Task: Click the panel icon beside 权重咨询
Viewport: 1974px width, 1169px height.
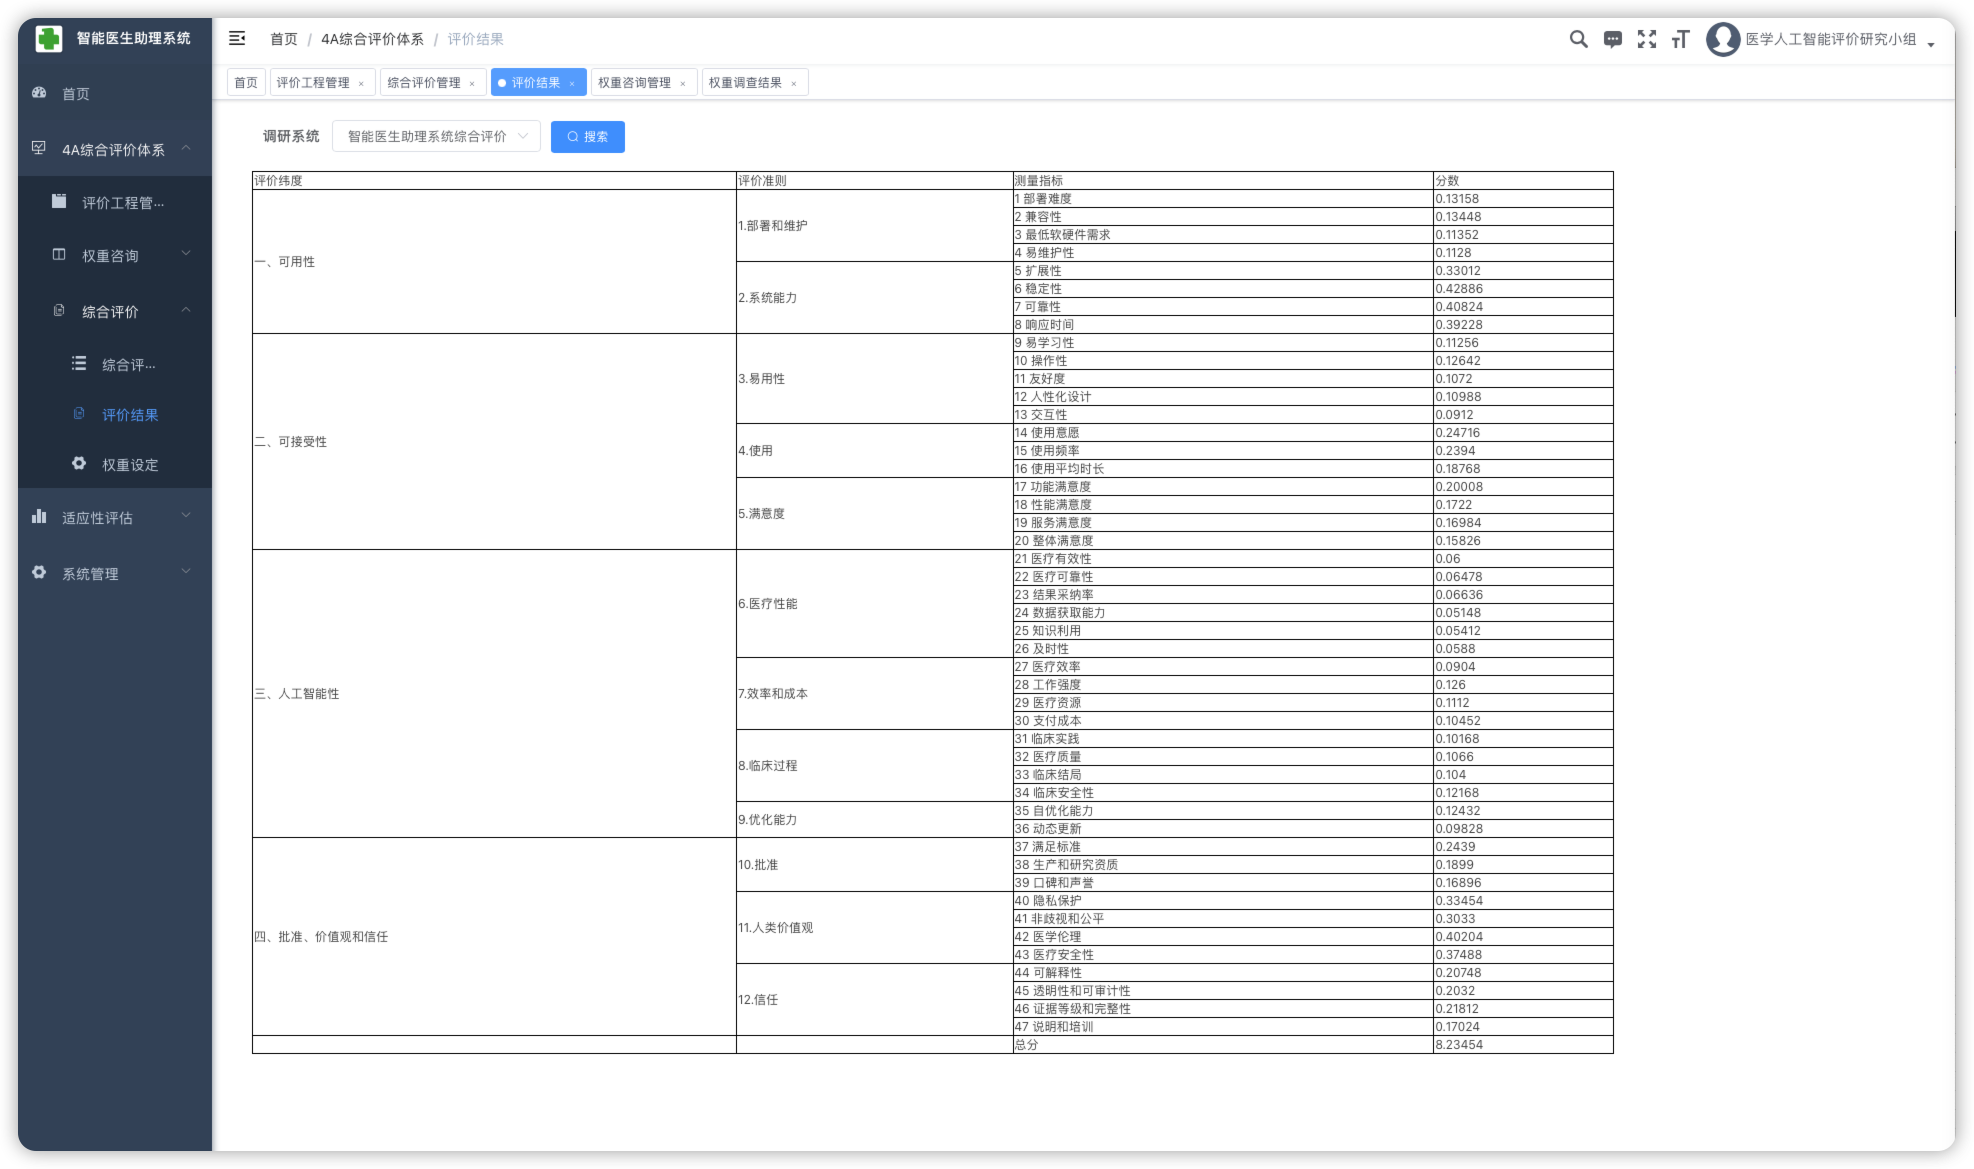Action: point(59,255)
